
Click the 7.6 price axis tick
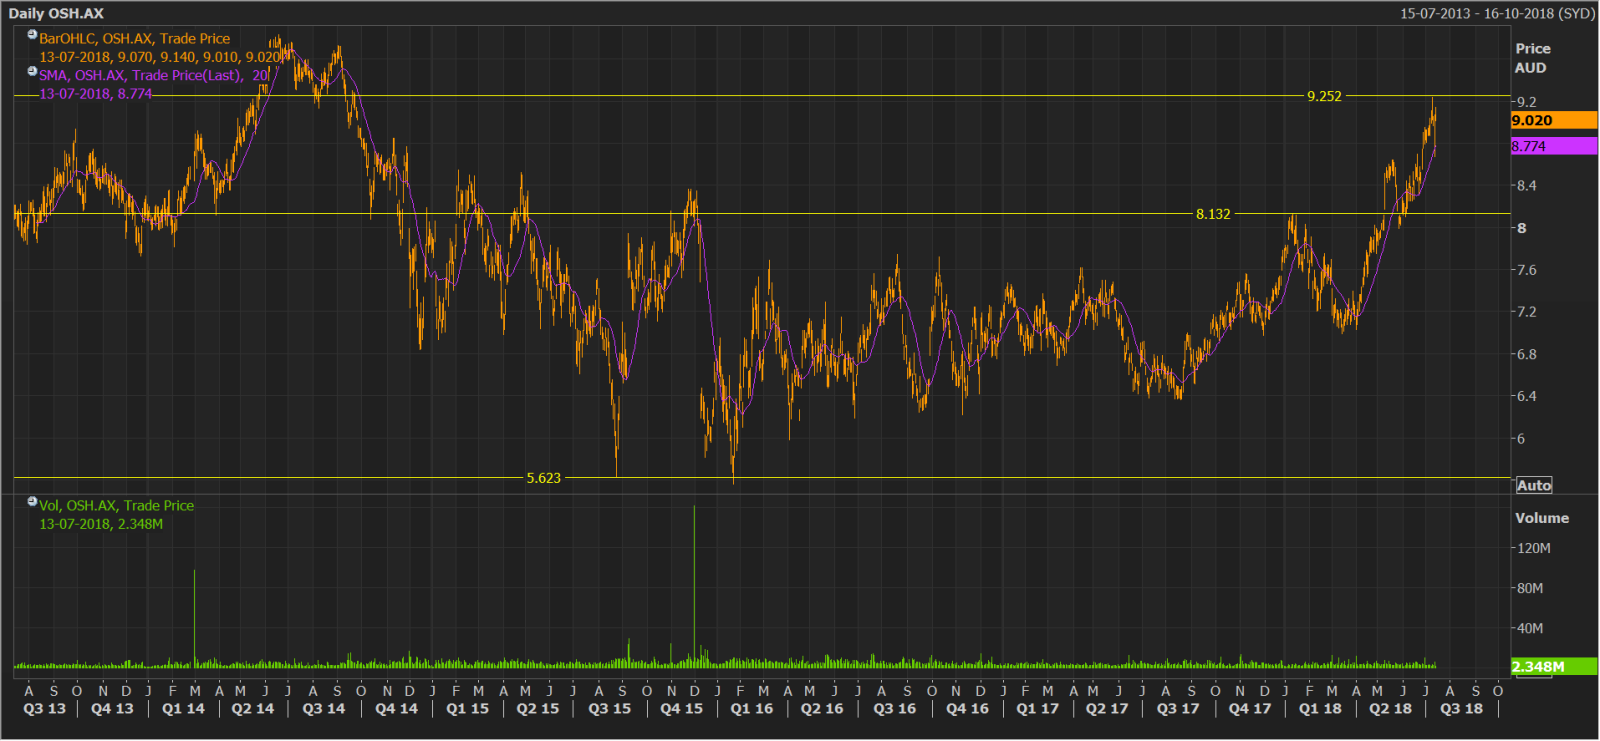[1526, 270]
